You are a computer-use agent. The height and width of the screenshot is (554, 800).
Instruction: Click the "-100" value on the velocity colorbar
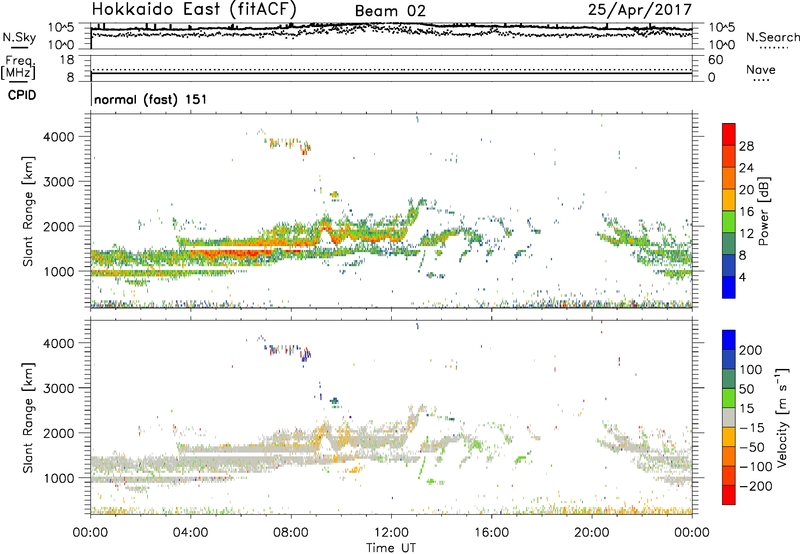coord(756,467)
